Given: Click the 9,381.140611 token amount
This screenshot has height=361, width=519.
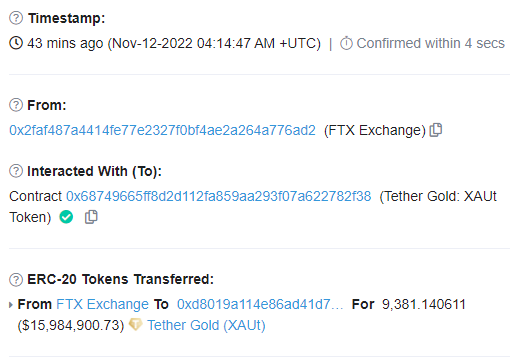Looking at the screenshot, I should coord(424,304).
